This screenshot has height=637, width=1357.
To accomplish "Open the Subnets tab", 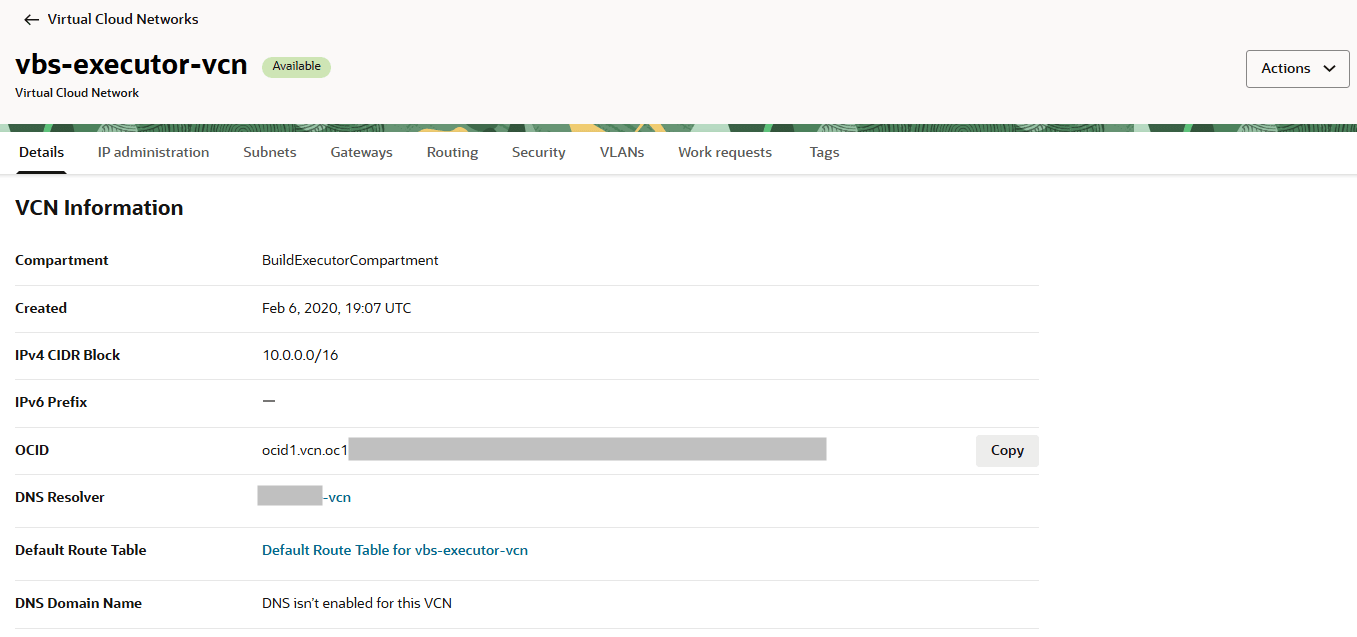I will 269,152.
